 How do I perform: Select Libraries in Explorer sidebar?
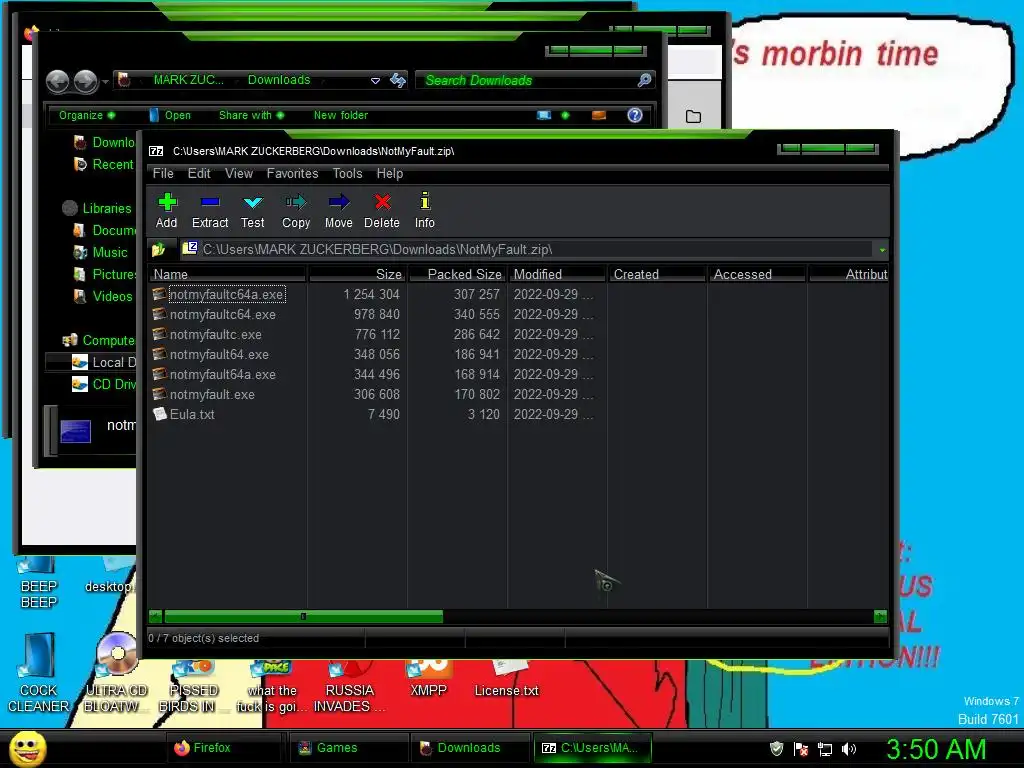[x=97, y=208]
